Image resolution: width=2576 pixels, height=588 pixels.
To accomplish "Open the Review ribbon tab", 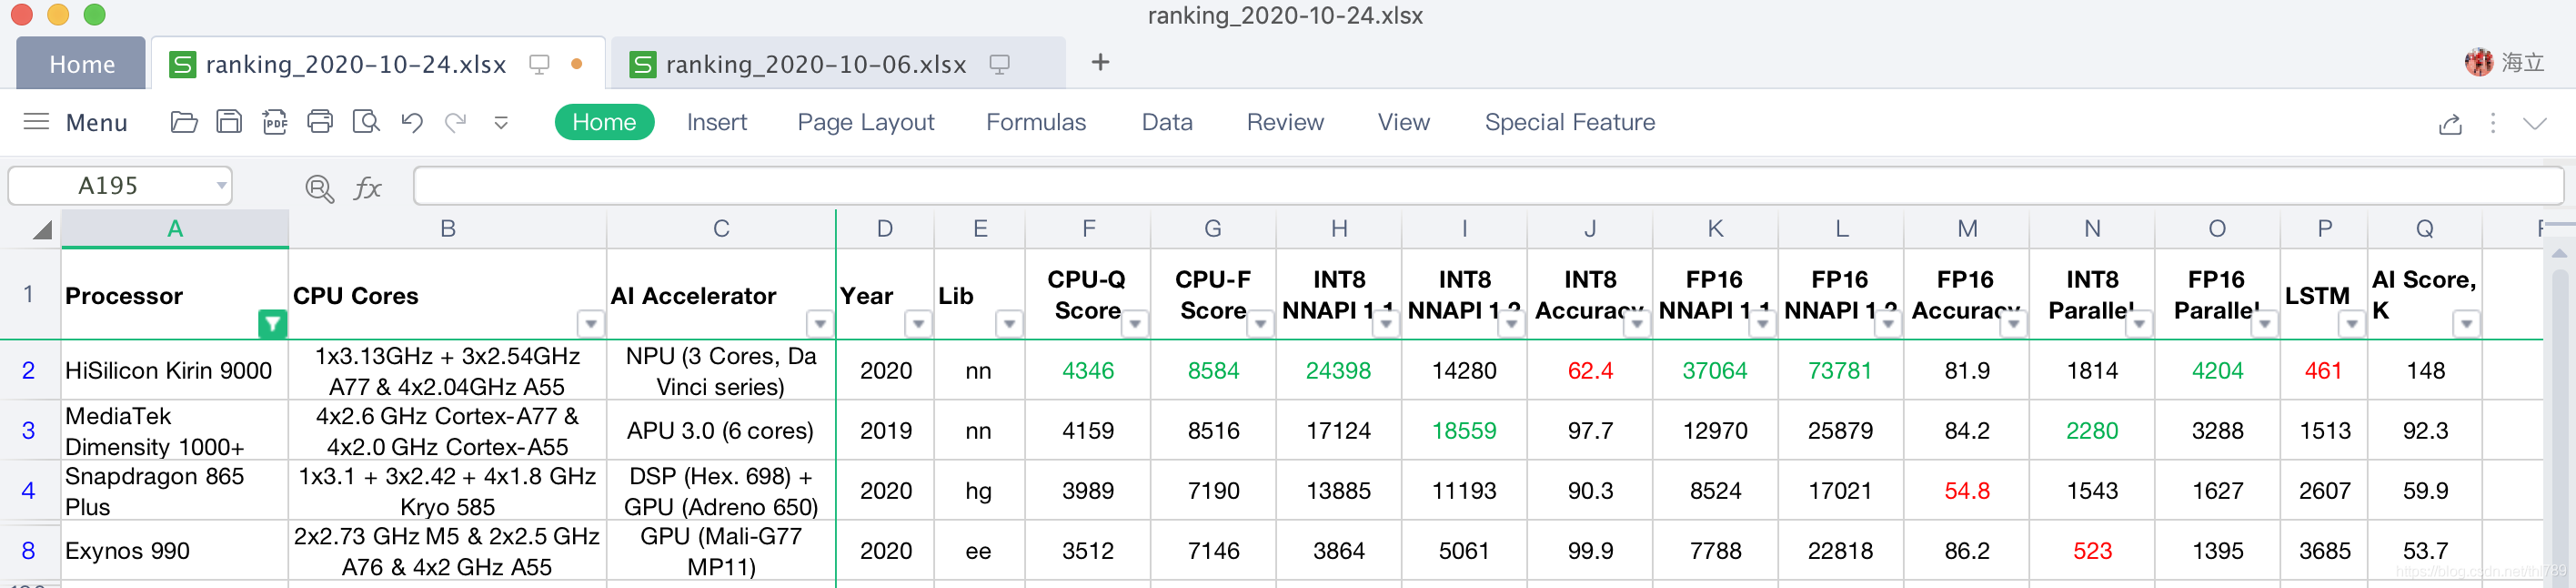I will click(1285, 122).
